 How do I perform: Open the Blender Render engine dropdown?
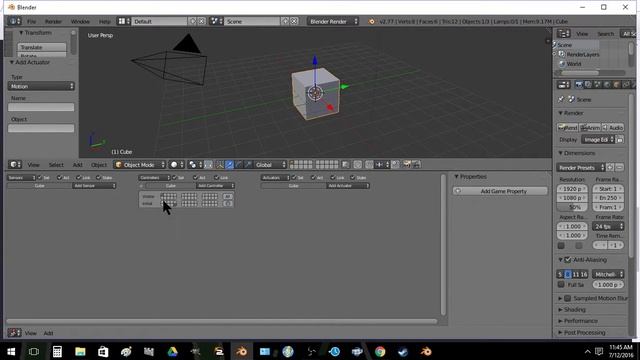333,21
